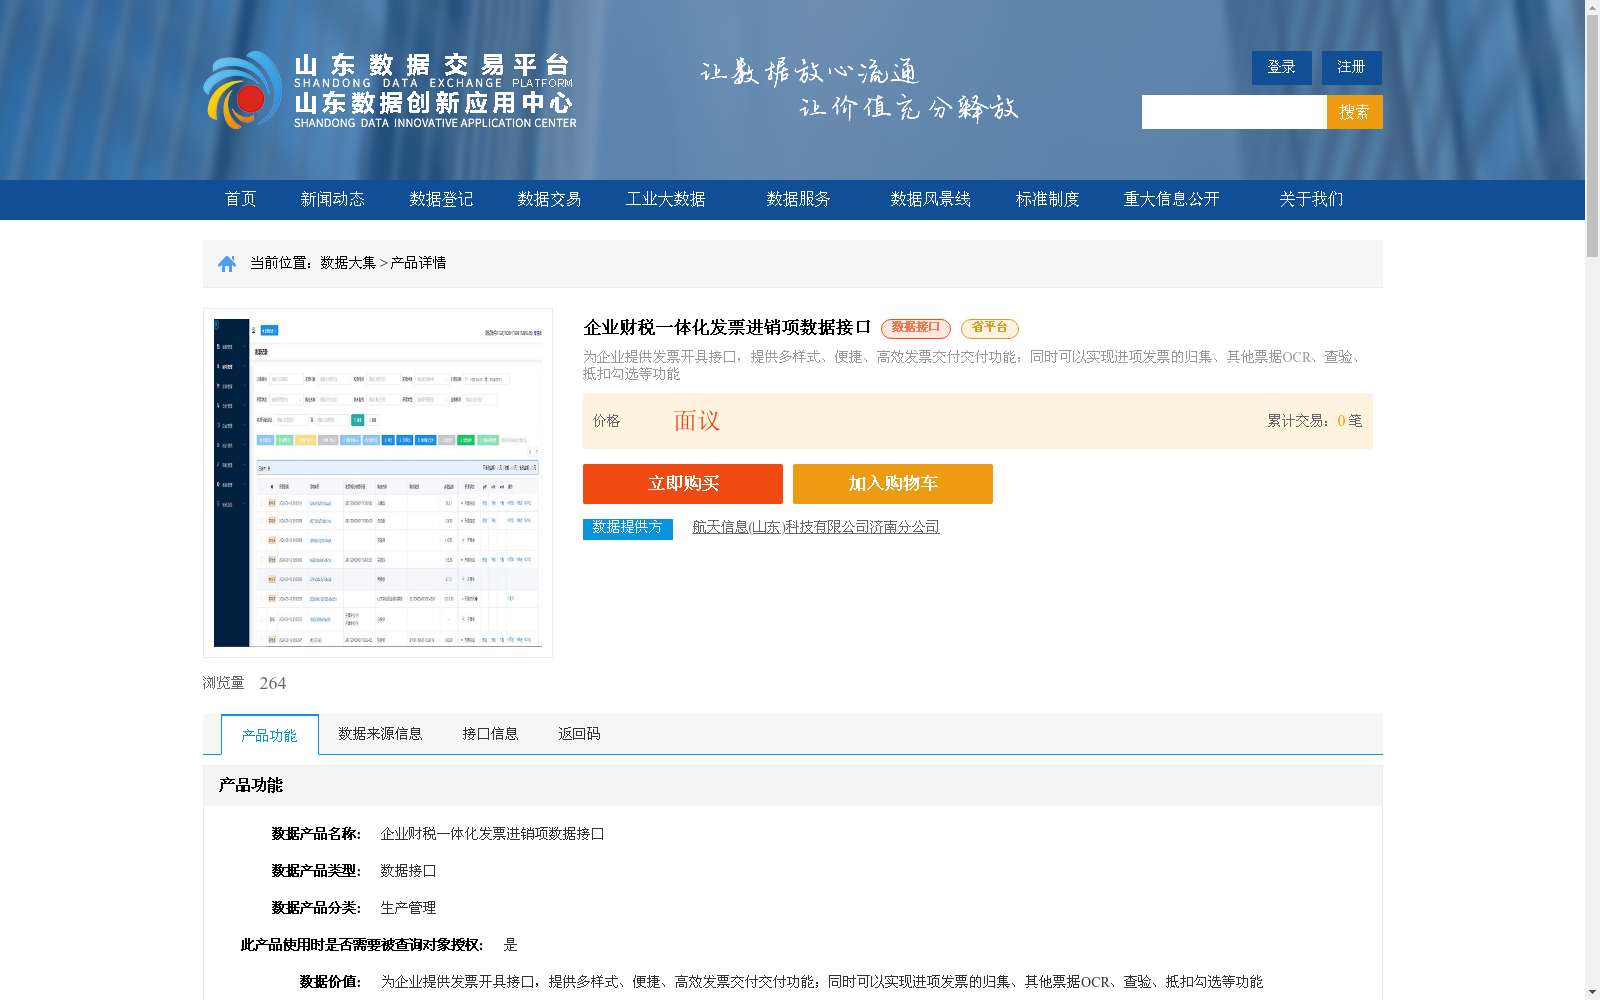Click the home icon in the breadcrumb
Viewport: 1600px width, 1000px height.
coord(227,264)
